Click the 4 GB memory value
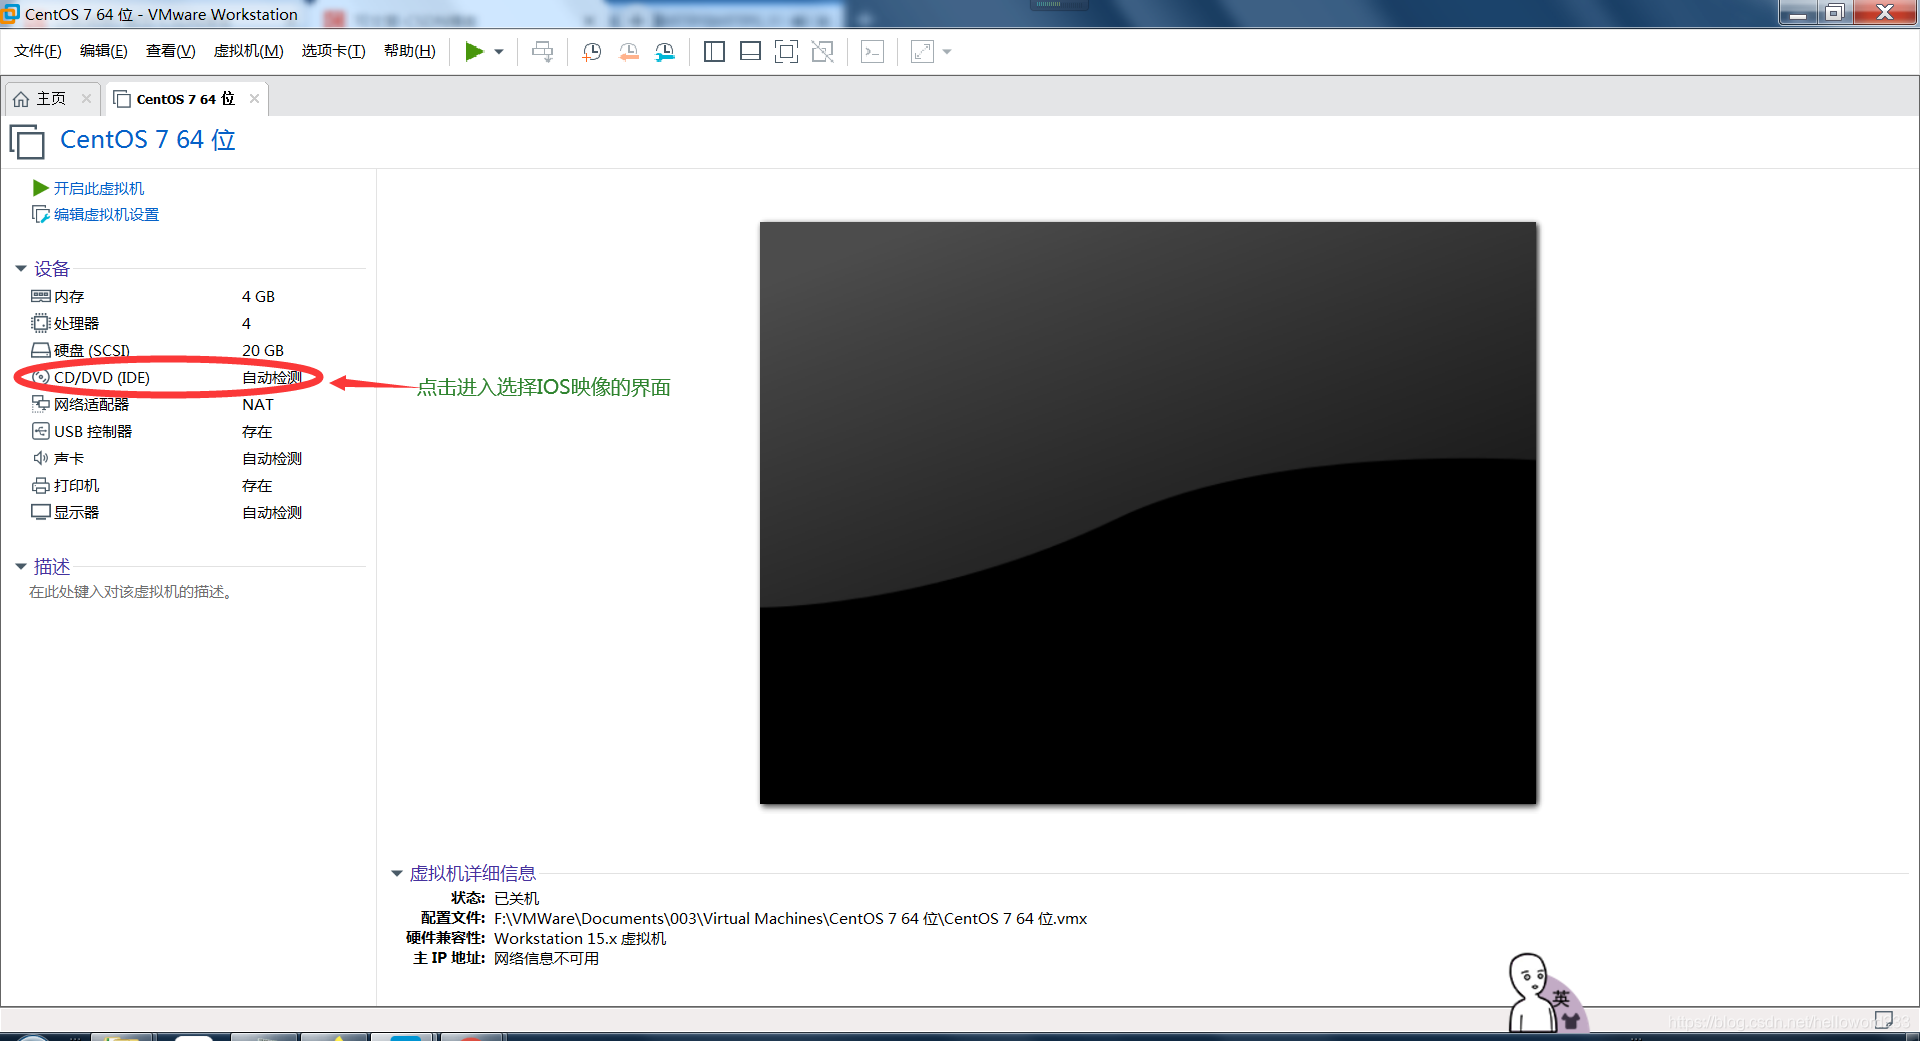Screen dimensions: 1920x1041 point(258,297)
